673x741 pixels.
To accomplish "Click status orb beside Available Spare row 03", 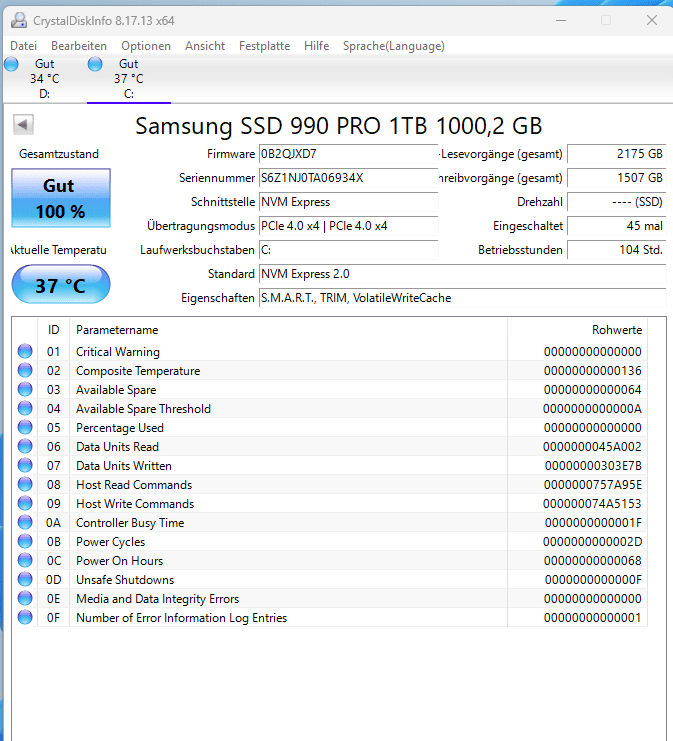I will tap(25, 389).
